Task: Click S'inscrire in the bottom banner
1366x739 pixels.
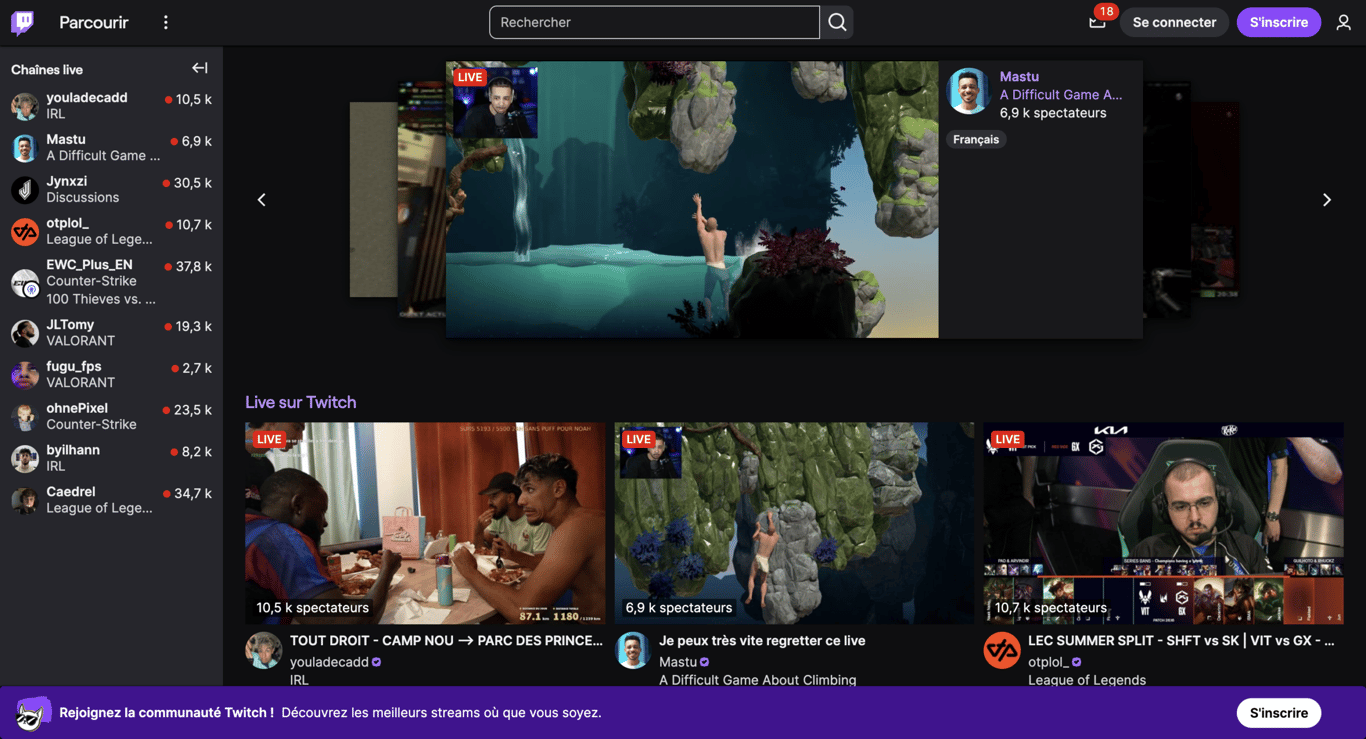Action: pyautogui.click(x=1279, y=713)
